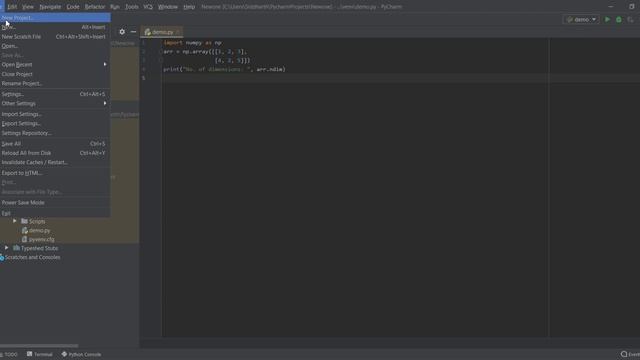Open the VCS menu
Viewport: 640px width, 360px height.
148,7
